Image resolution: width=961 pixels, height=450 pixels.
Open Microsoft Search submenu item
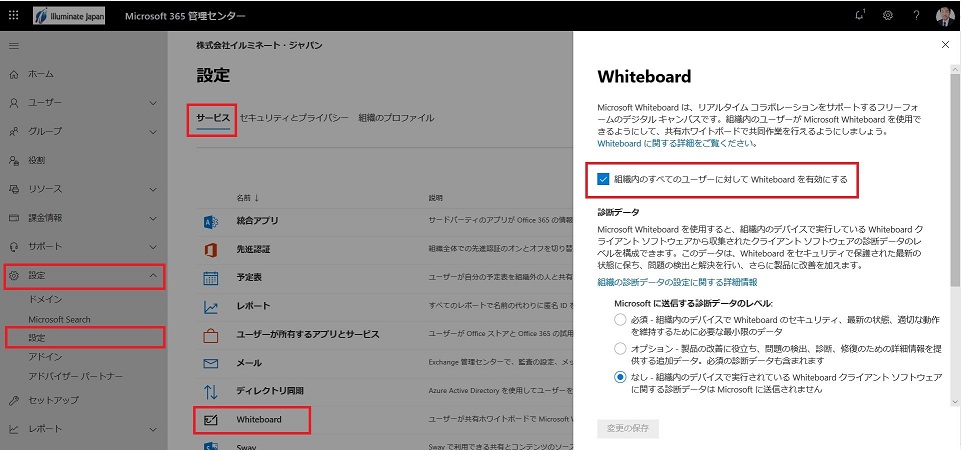(59, 319)
